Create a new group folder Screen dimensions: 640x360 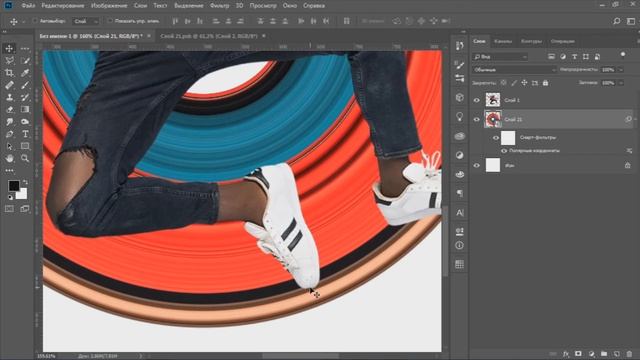coord(604,354)
